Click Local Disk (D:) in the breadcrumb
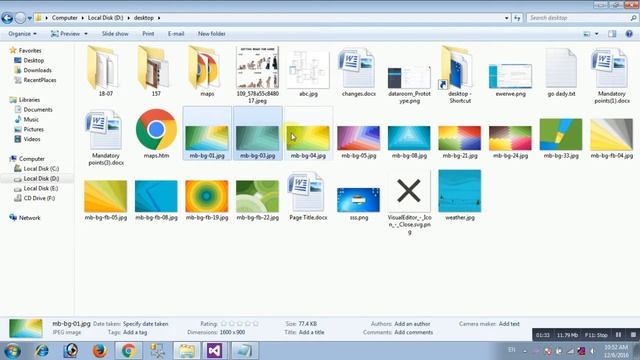The height and width of the screenshot is (360, 640). tap(105, 18)
